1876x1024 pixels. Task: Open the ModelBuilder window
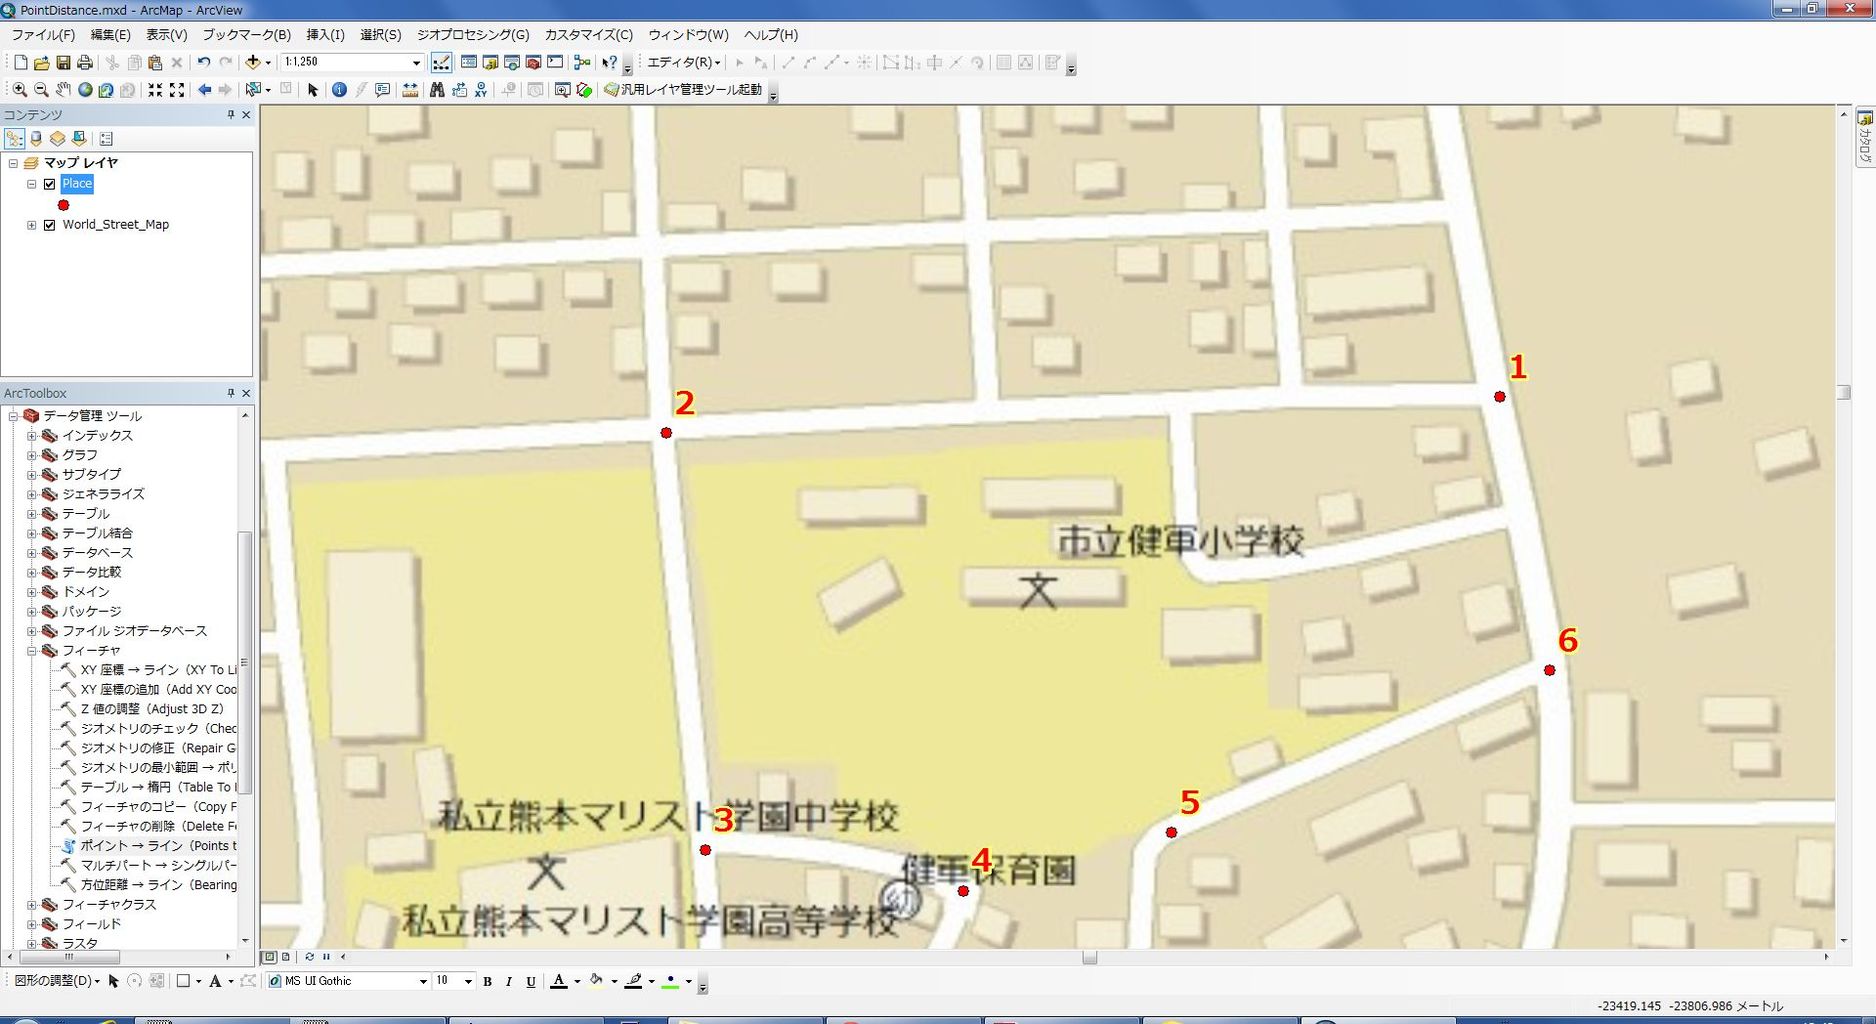pyautogui.click(x=582, y=62)
